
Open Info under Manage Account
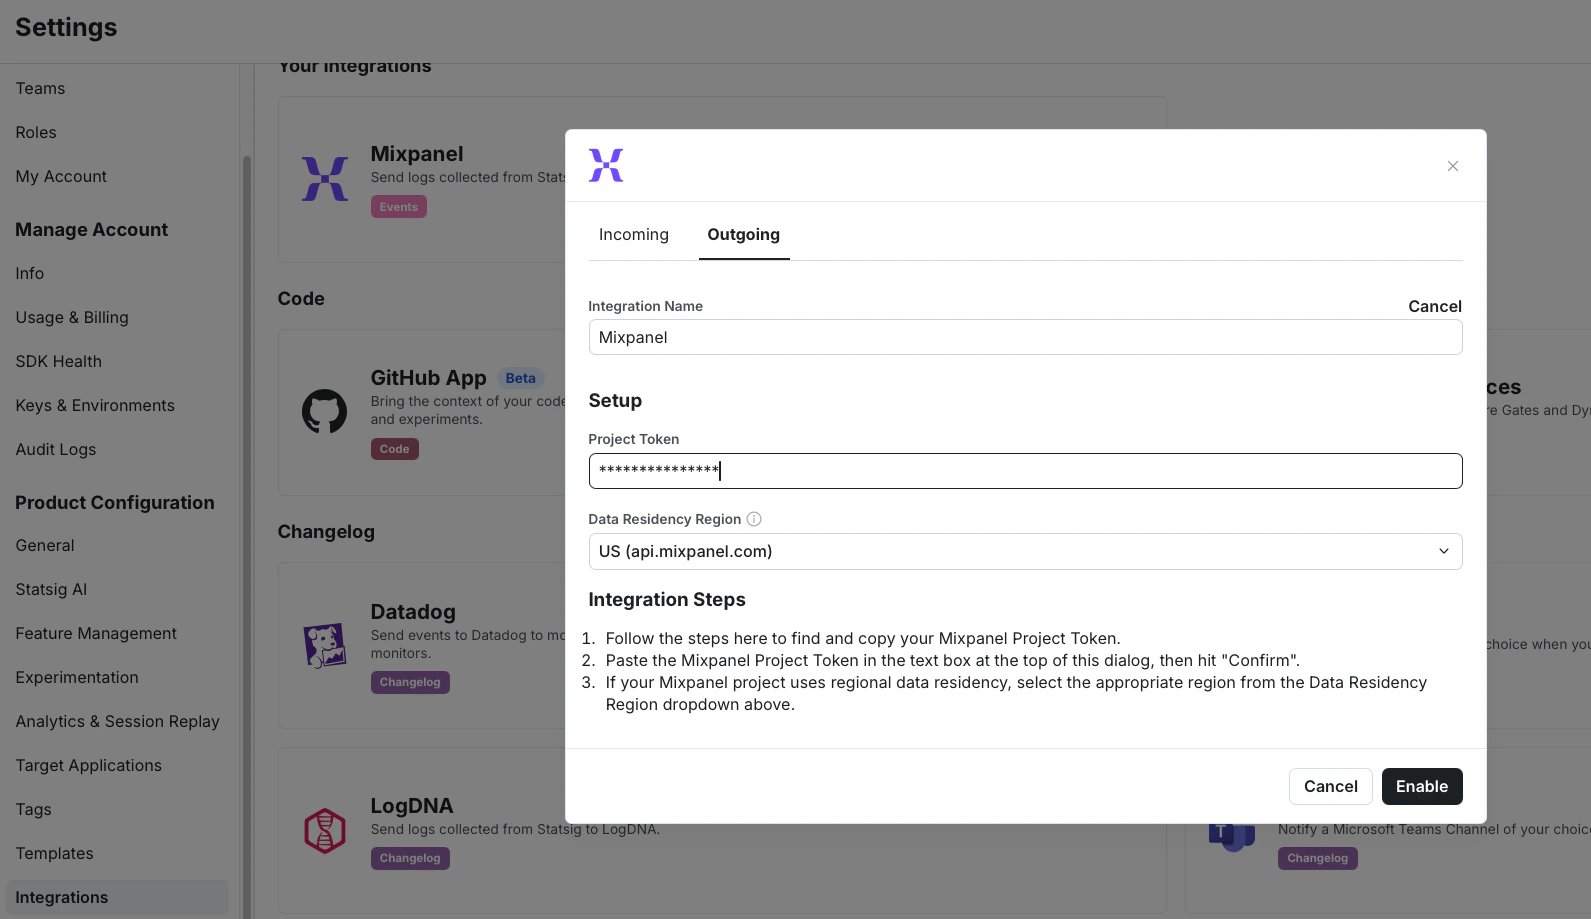30,273
